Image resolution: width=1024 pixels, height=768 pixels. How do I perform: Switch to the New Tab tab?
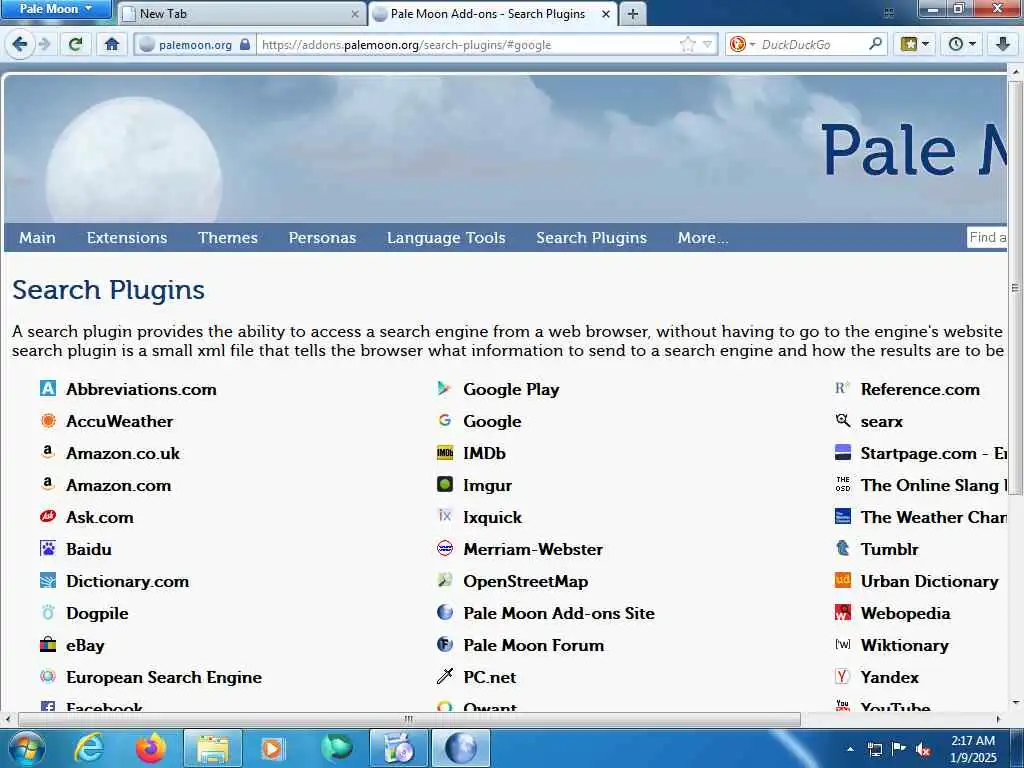pos(241,14)
